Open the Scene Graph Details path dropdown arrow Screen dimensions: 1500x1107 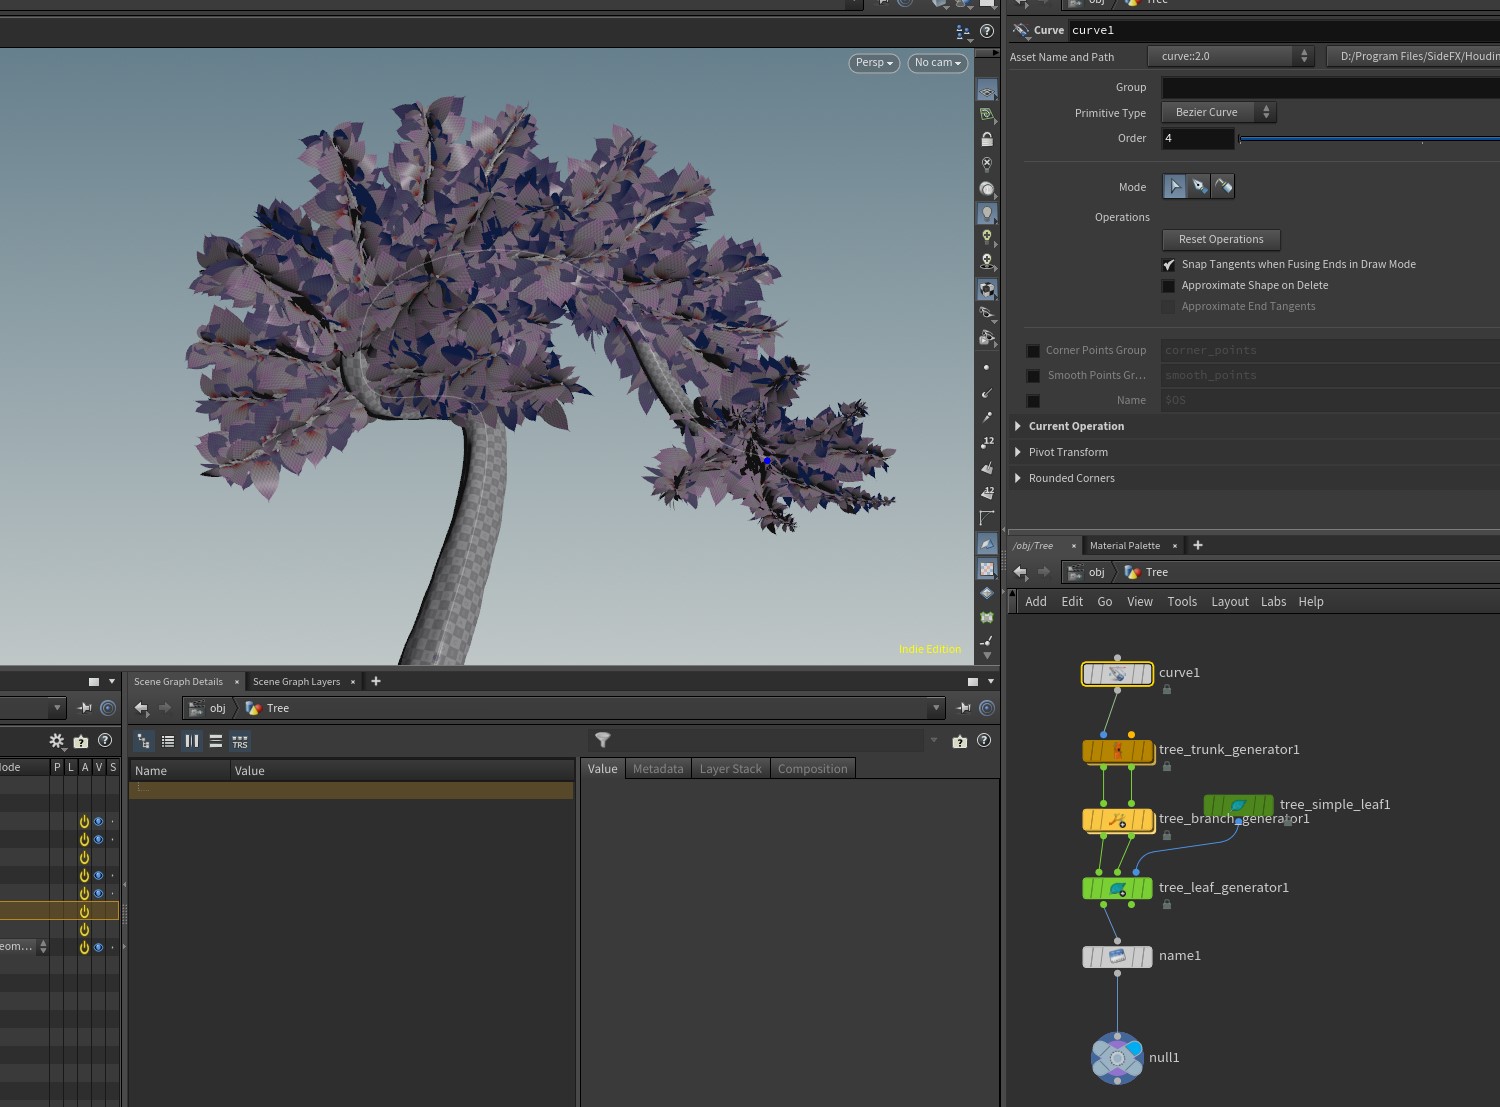[936, 708]
